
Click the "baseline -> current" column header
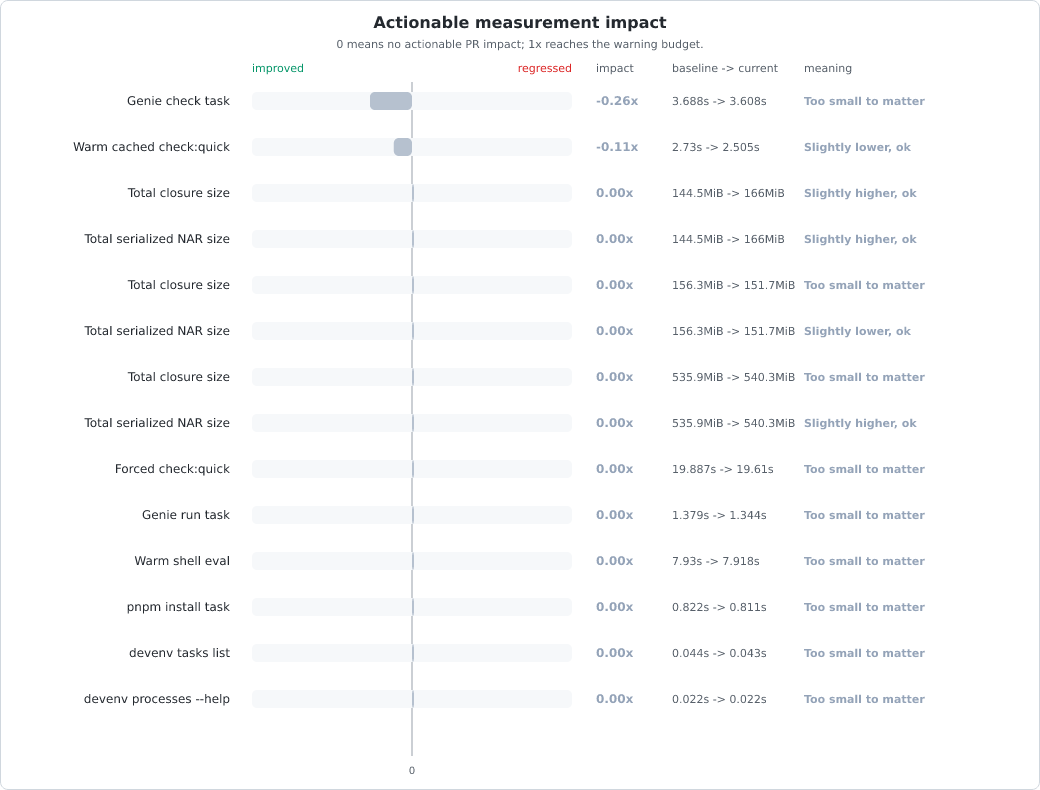pos(725,68)
